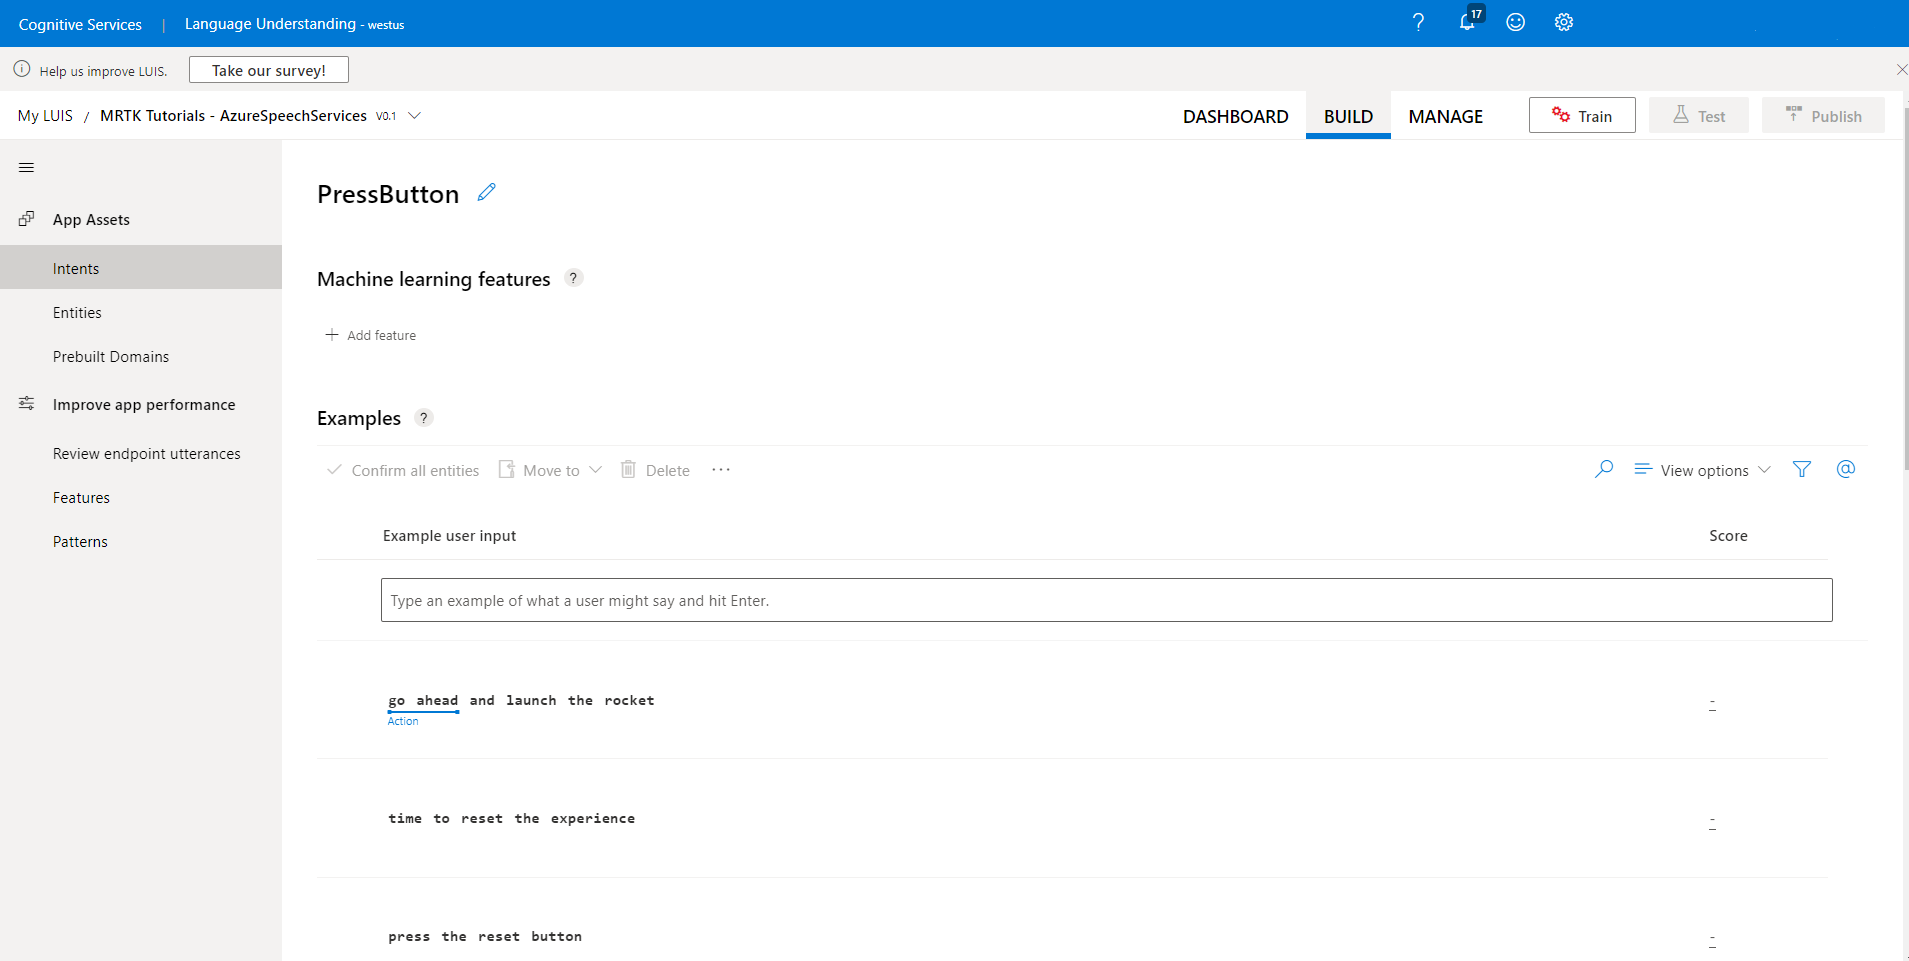Click the info icon beside Help us improve LUIS
The width and height of the screenshot is (1909, 961).
point(22,69)
